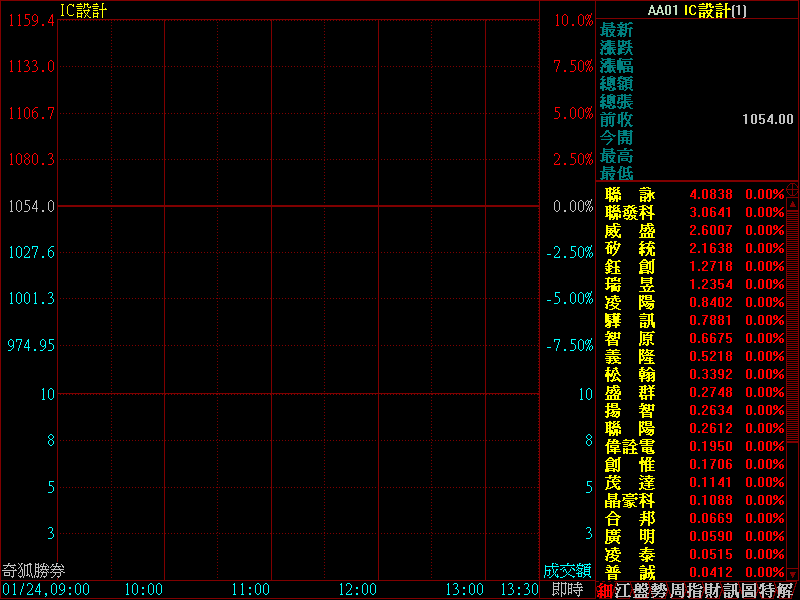This screenshot has height=600, width=800.
Task: Click the 晶豪科 row
Action: [x=630, y=500]
